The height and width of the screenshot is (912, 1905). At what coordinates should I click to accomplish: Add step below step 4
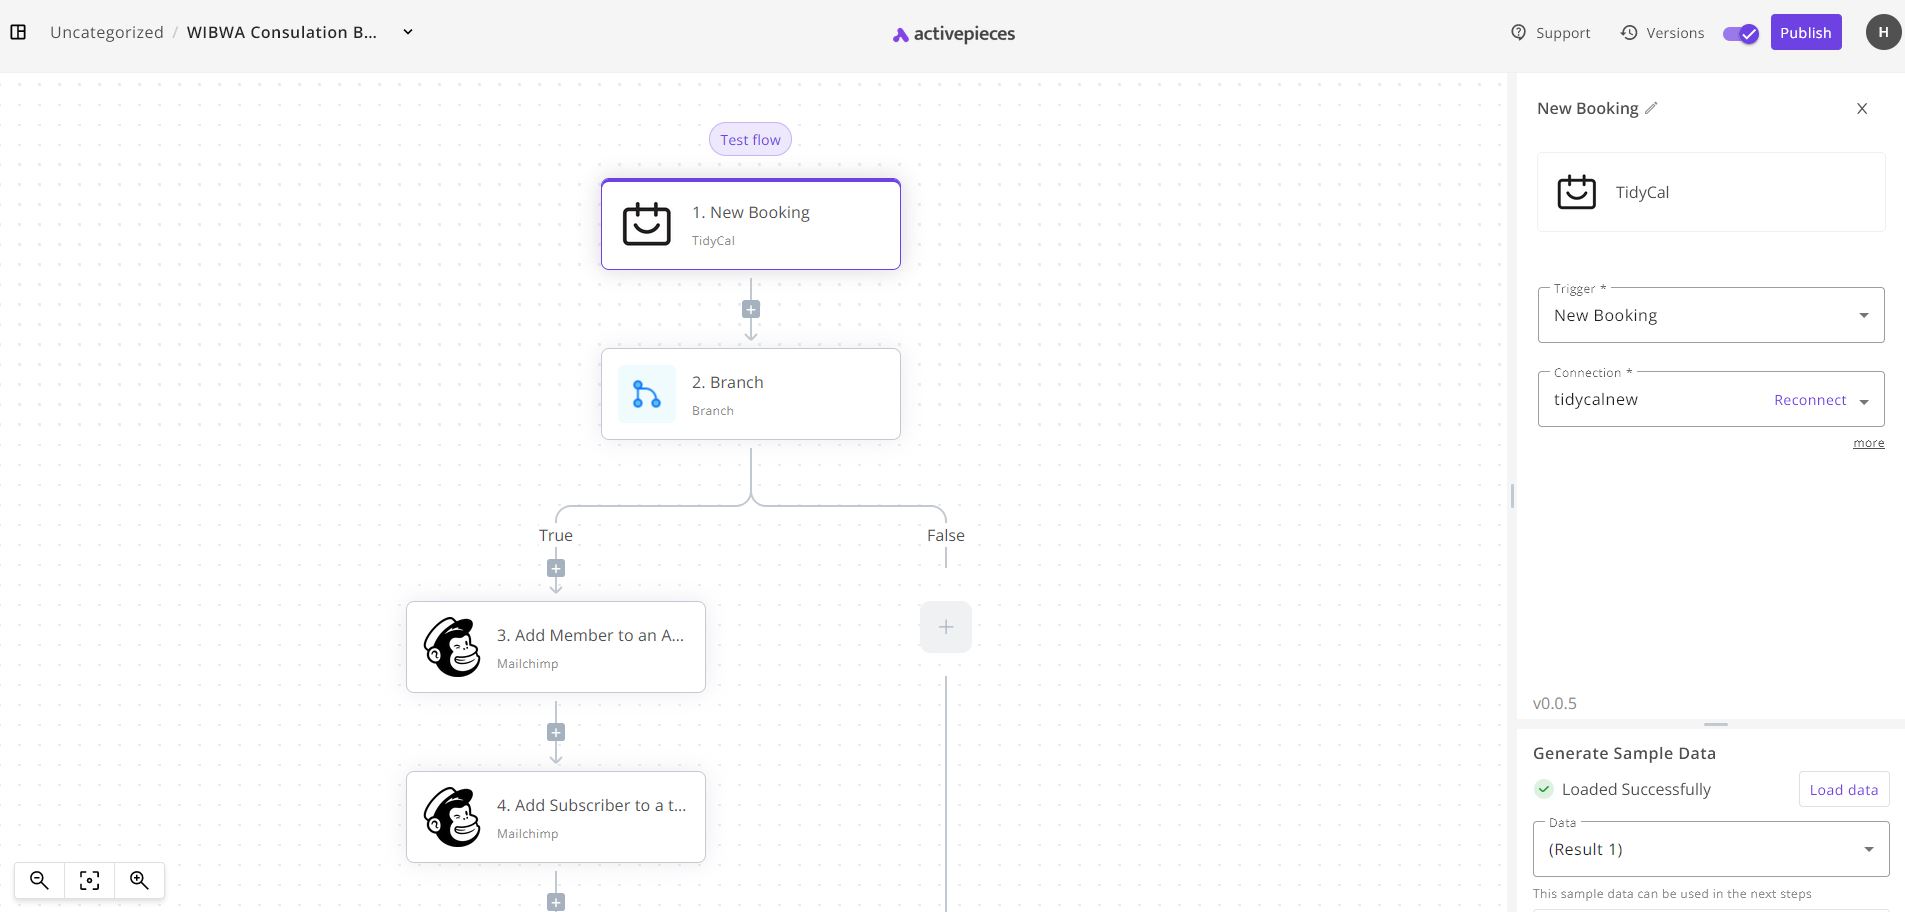tap(556, 902)
